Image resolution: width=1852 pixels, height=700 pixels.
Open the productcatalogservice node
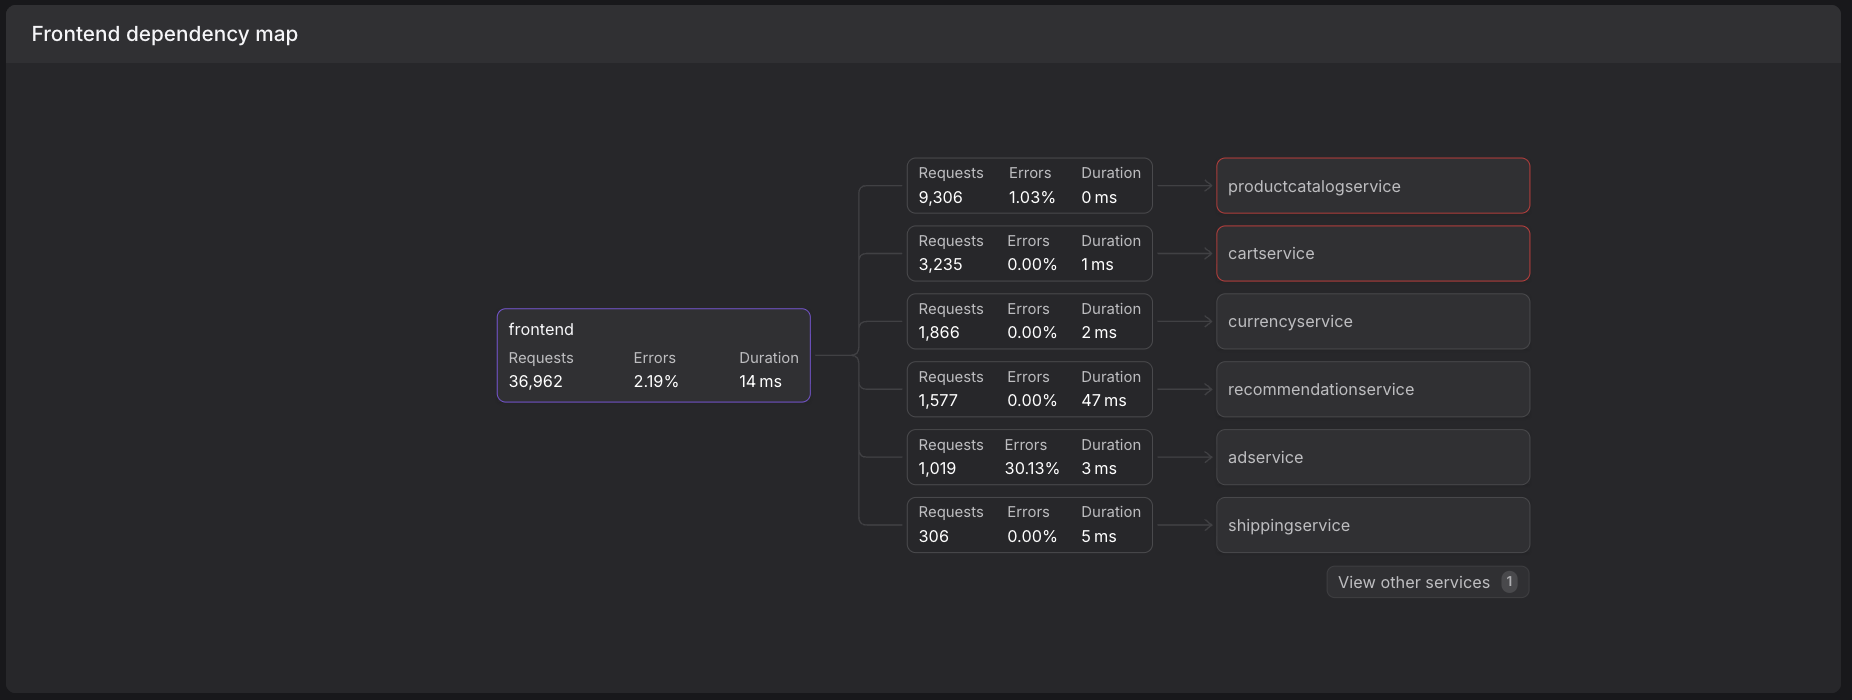[1372, 186]
